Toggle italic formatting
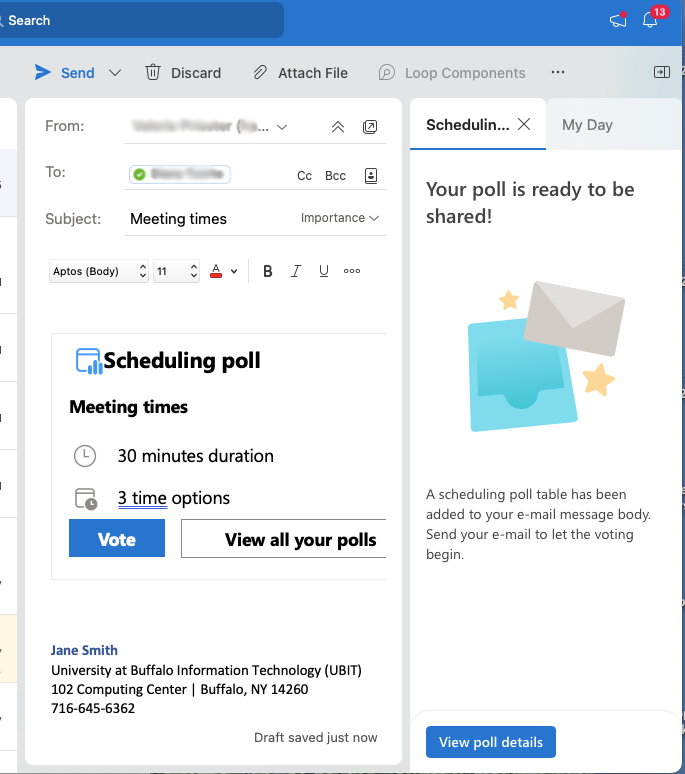Image resolution: width=685 pixels, height=774 pixels. click(x=295, y=271)
